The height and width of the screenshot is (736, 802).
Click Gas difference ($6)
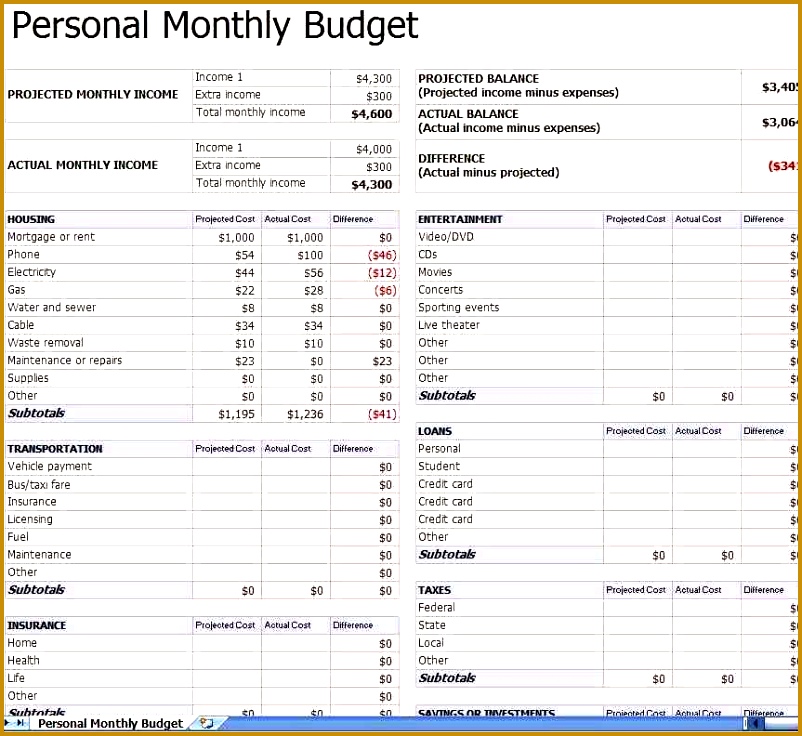[385, 291]
